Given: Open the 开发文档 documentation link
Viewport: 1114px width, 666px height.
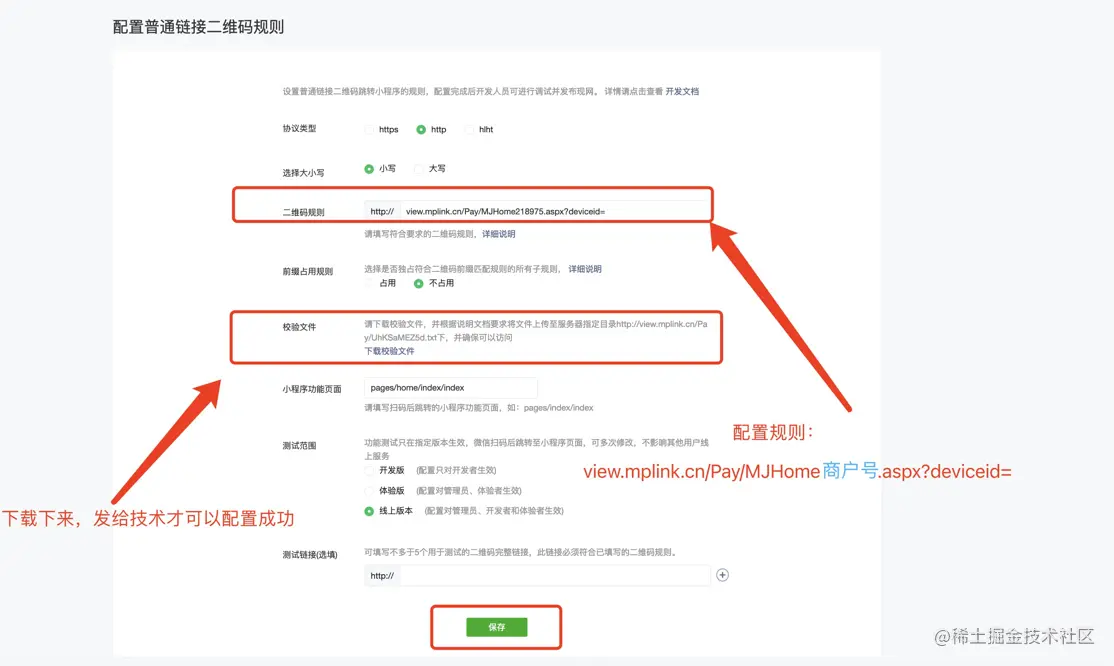Looking at the screenshot, I should [682, 91].
